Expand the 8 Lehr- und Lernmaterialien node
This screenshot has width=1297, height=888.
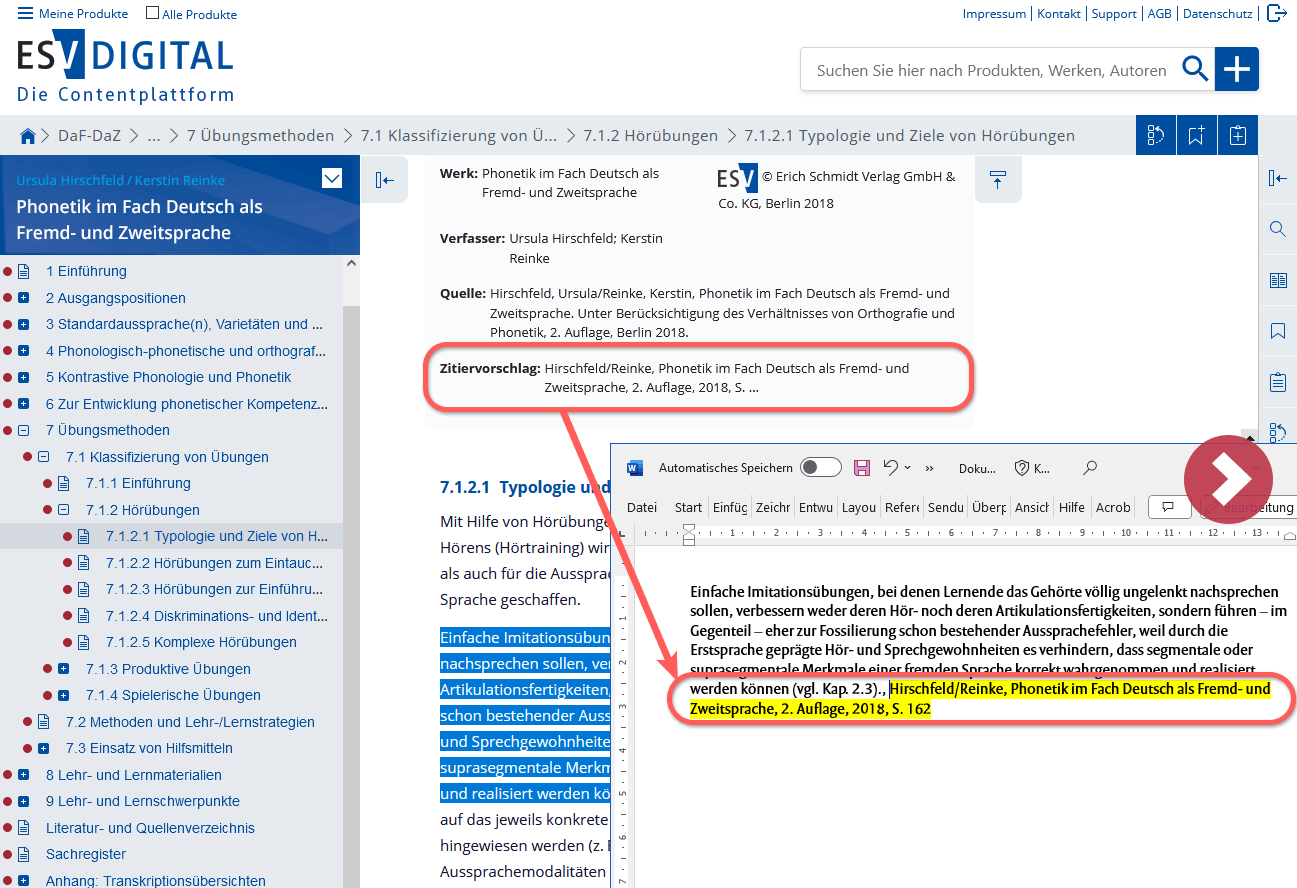click(24, 775)
